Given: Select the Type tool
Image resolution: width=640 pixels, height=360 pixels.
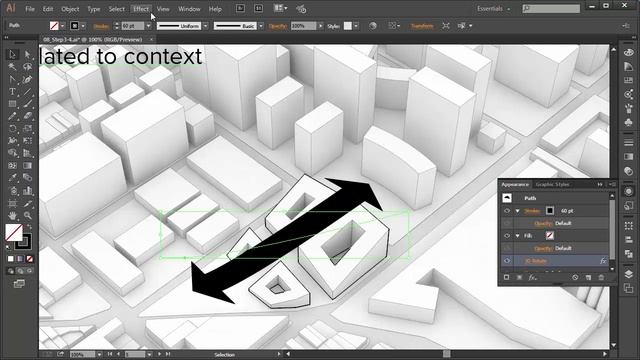Looking at the screenshot, I should (x=12, y=91).
